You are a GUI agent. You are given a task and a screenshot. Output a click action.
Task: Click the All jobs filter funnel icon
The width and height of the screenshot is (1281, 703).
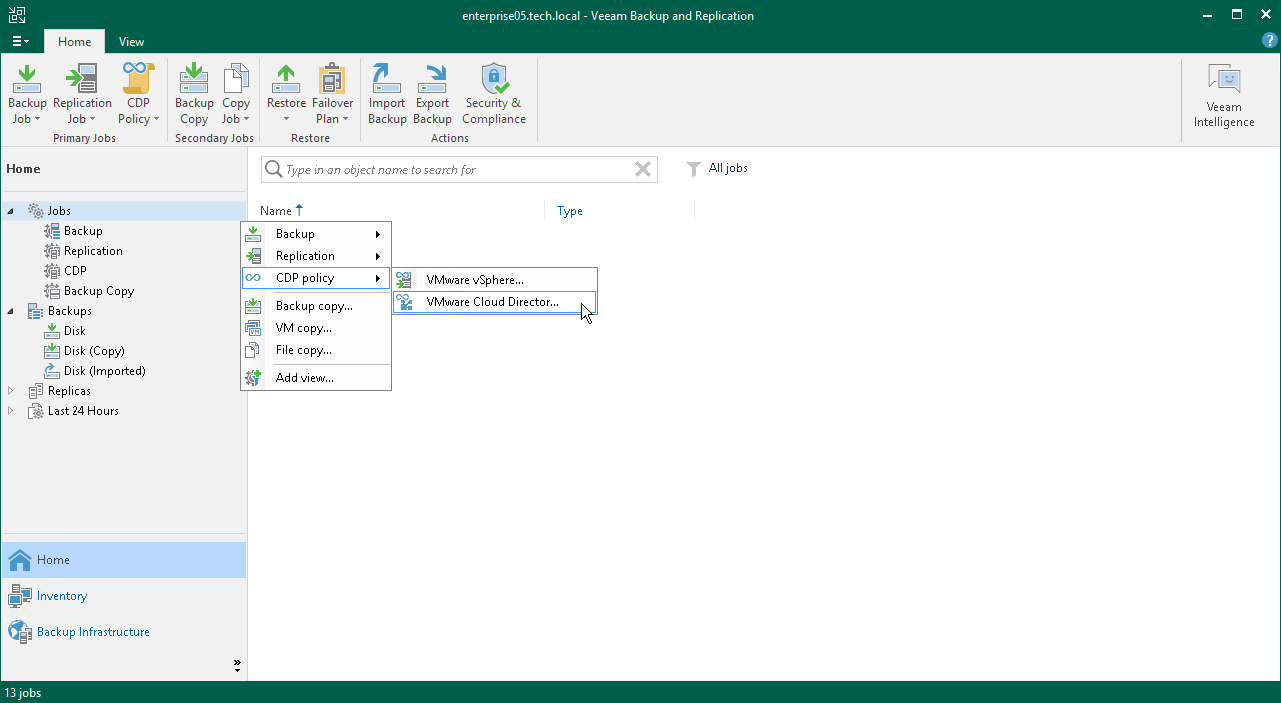coord(693,170)
